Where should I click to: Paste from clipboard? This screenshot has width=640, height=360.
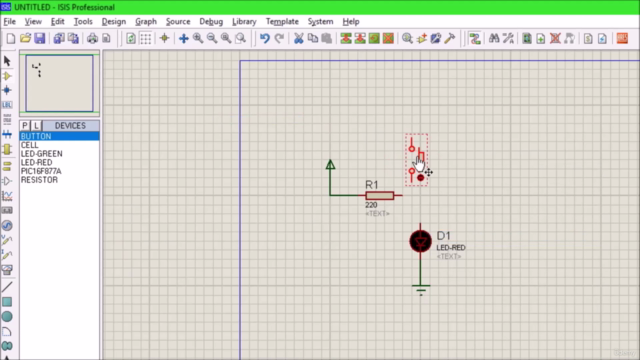[327, 38]
